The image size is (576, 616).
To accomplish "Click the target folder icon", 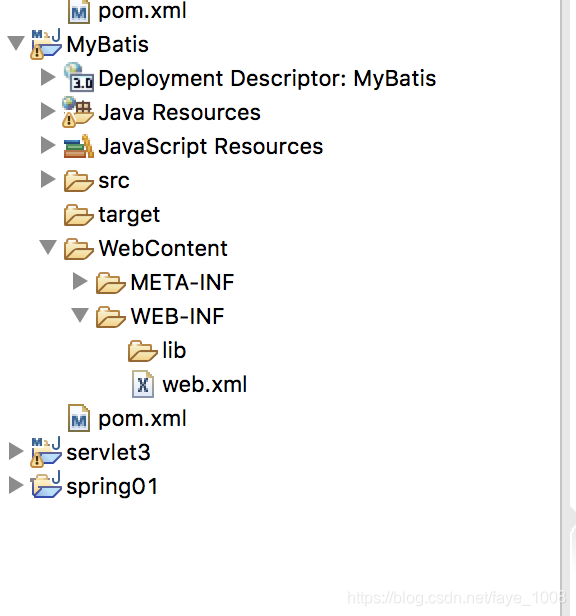I will click(x=79, y=215).
